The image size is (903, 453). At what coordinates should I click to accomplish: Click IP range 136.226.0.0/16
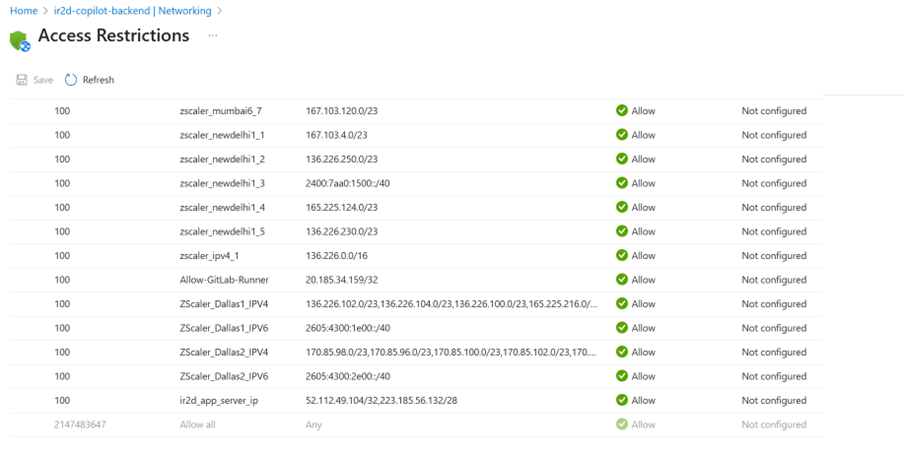click(x=336, y=256)
